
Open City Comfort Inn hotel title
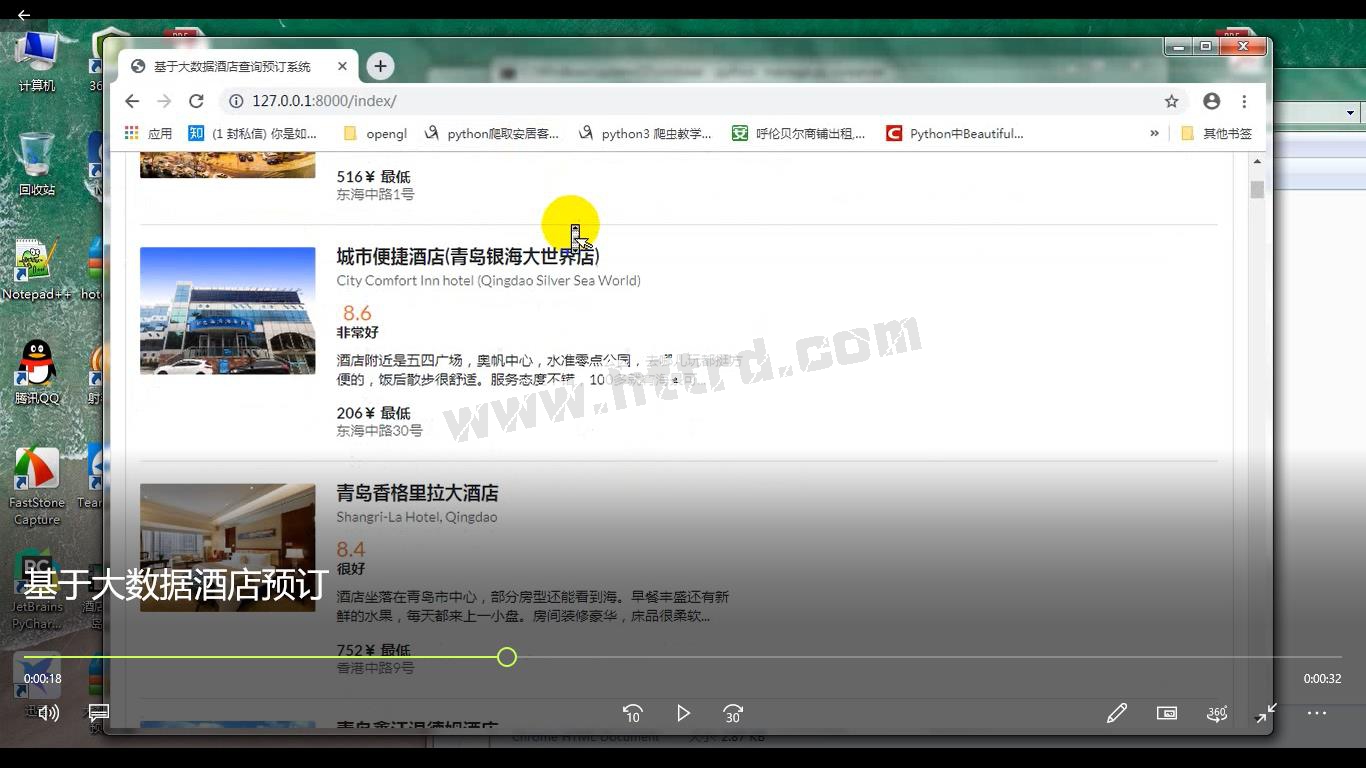click(x=468, y=256)
